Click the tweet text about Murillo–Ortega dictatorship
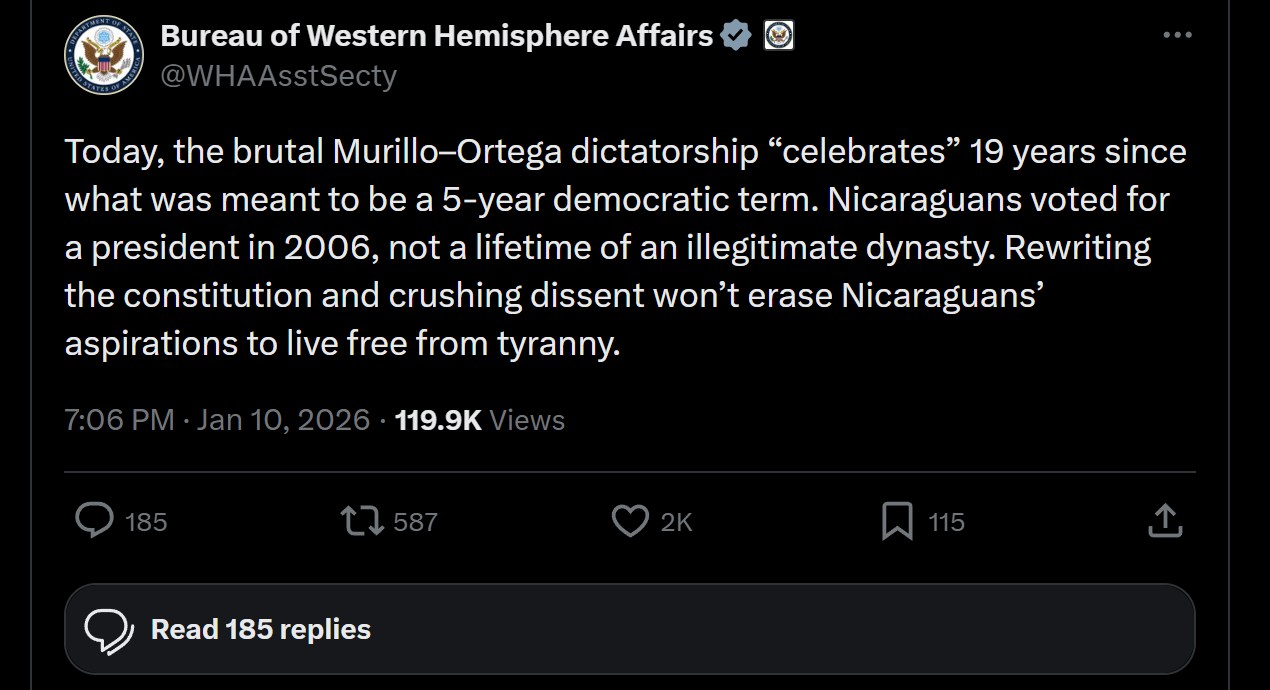The height and width of the screenshot is (690, 1270). (x=625, y=248)
